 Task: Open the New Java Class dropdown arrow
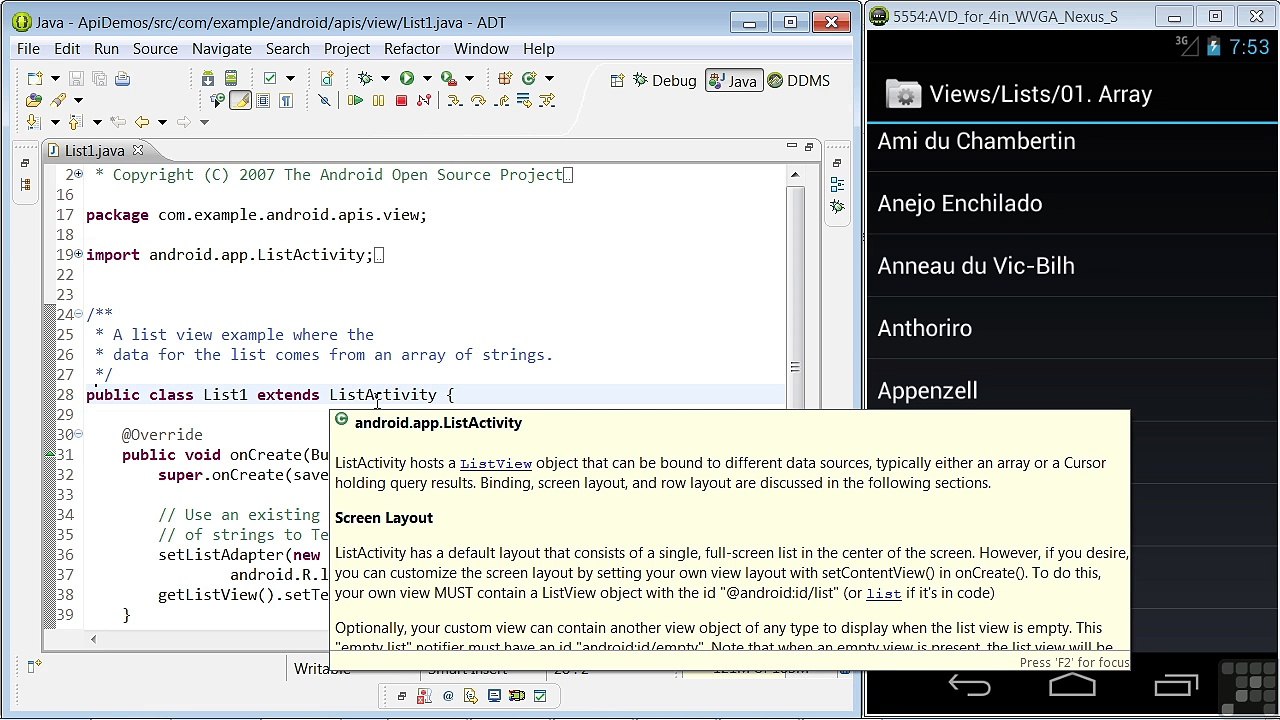click(549, 79)
